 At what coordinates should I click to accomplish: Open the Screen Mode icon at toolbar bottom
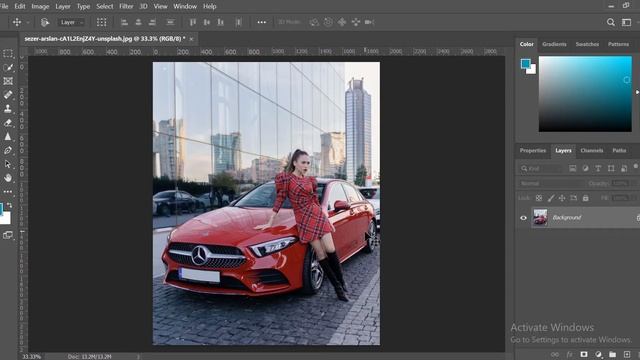pos(8,235)
